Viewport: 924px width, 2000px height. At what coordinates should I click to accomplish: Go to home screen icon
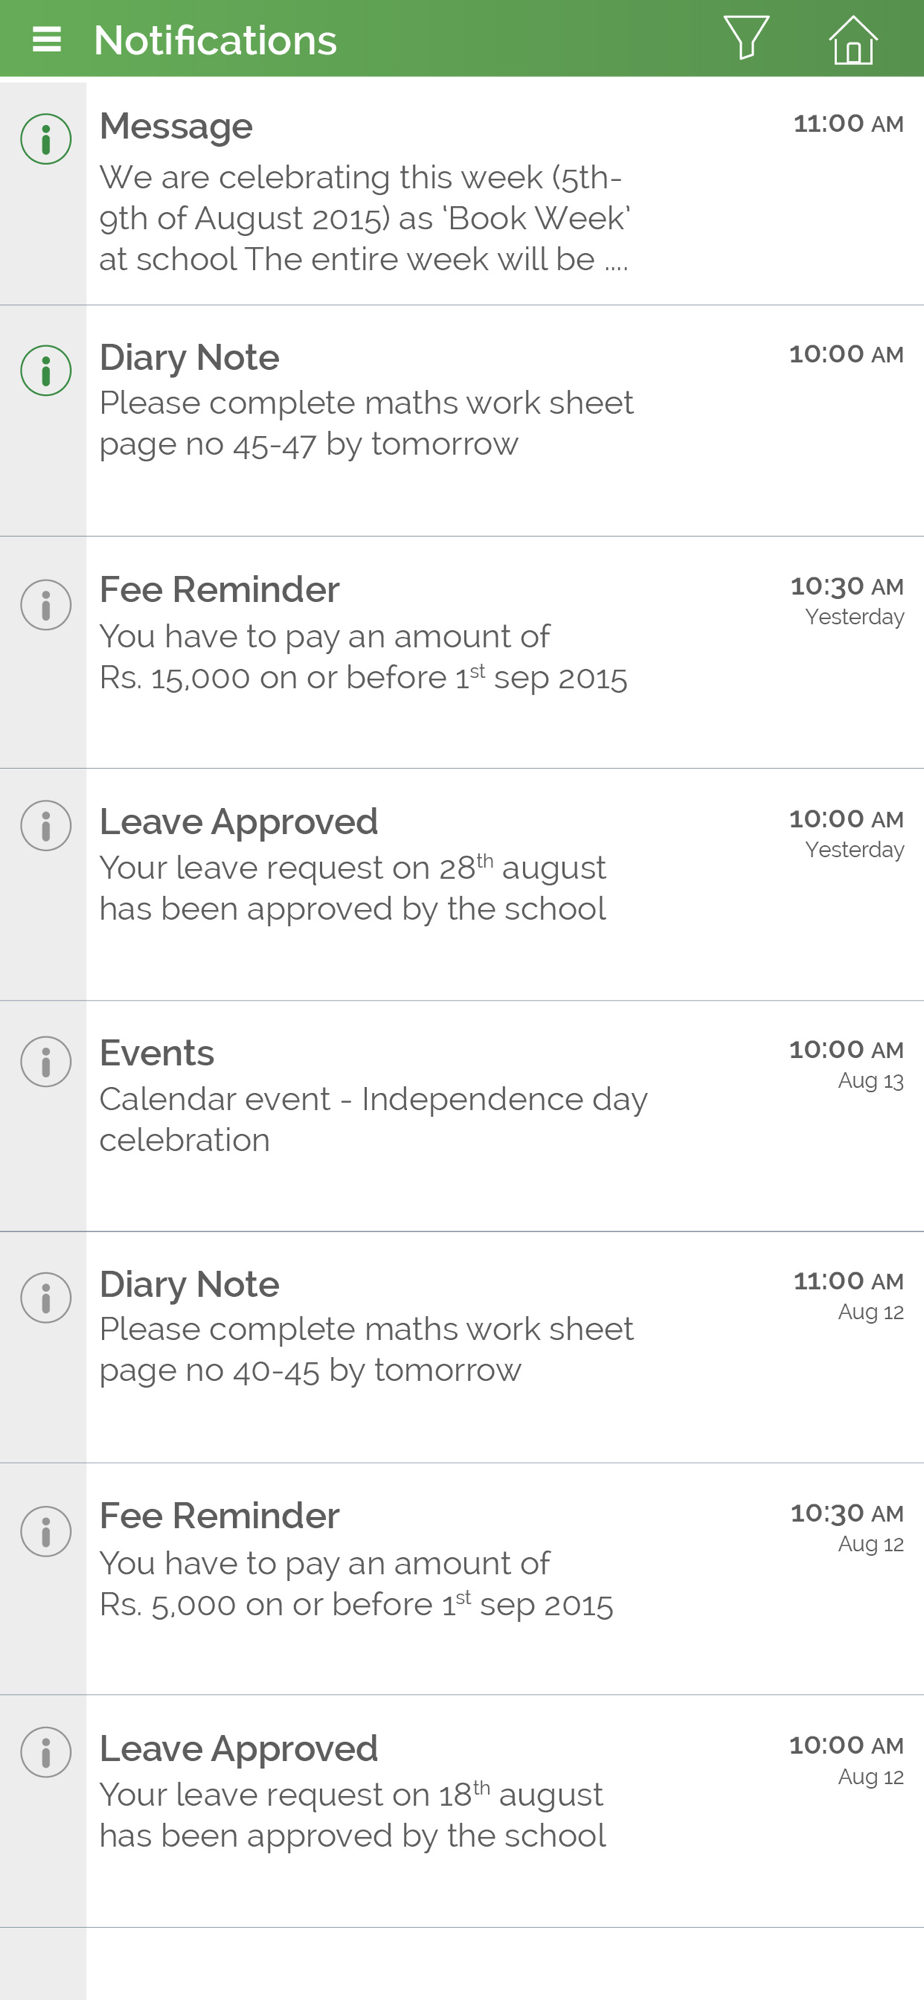coord(853,40)
